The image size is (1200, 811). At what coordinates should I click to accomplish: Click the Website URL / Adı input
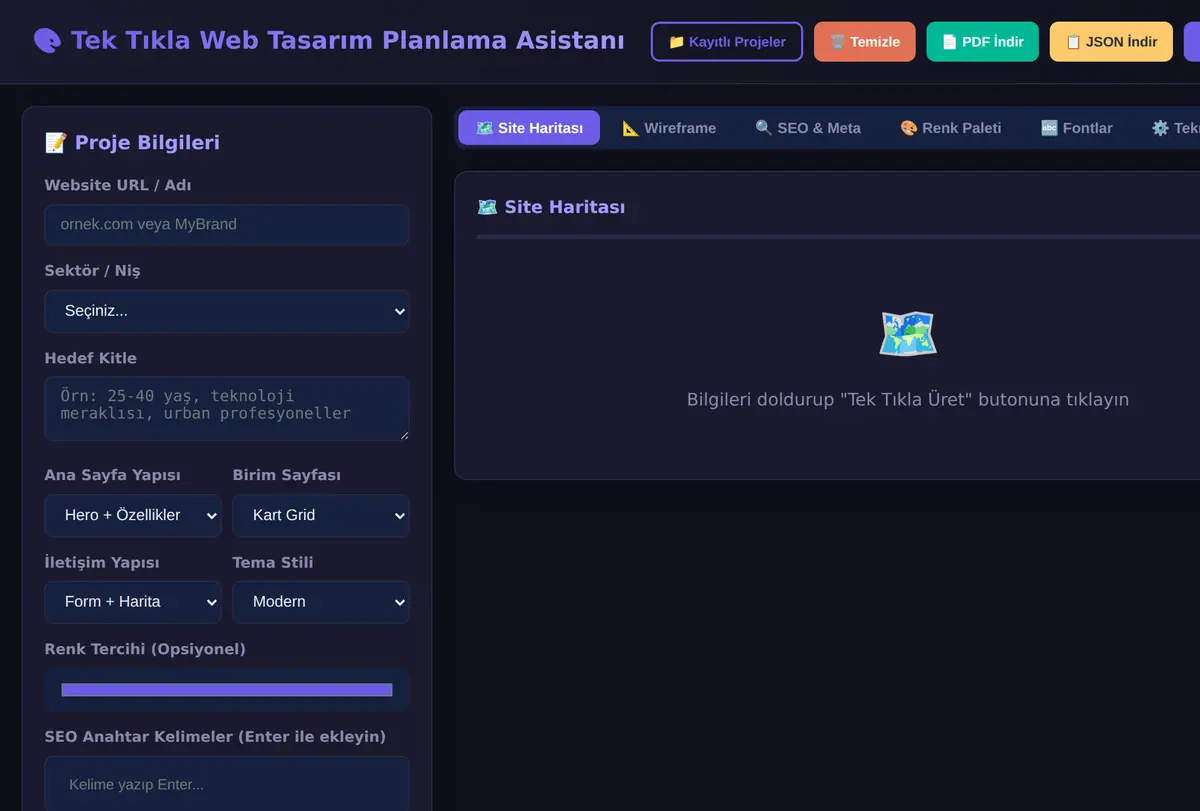(x=227, y=225)
